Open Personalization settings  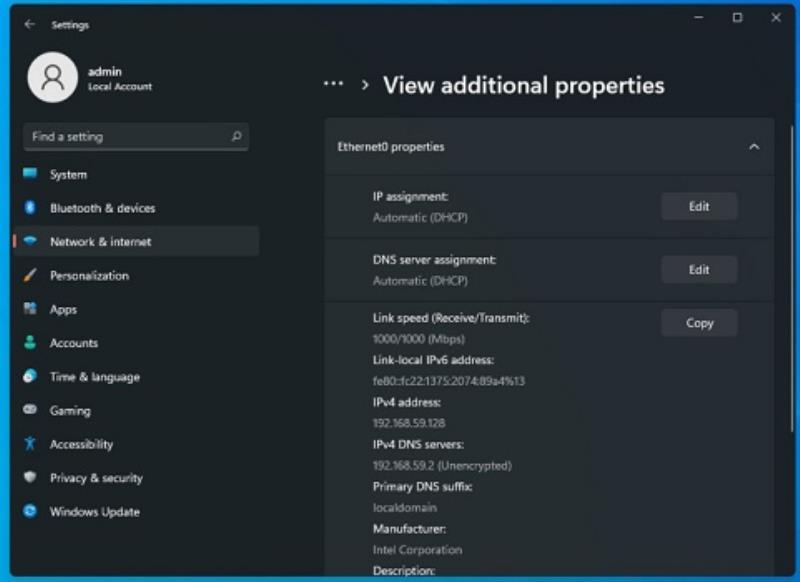[x=136, y=275]
